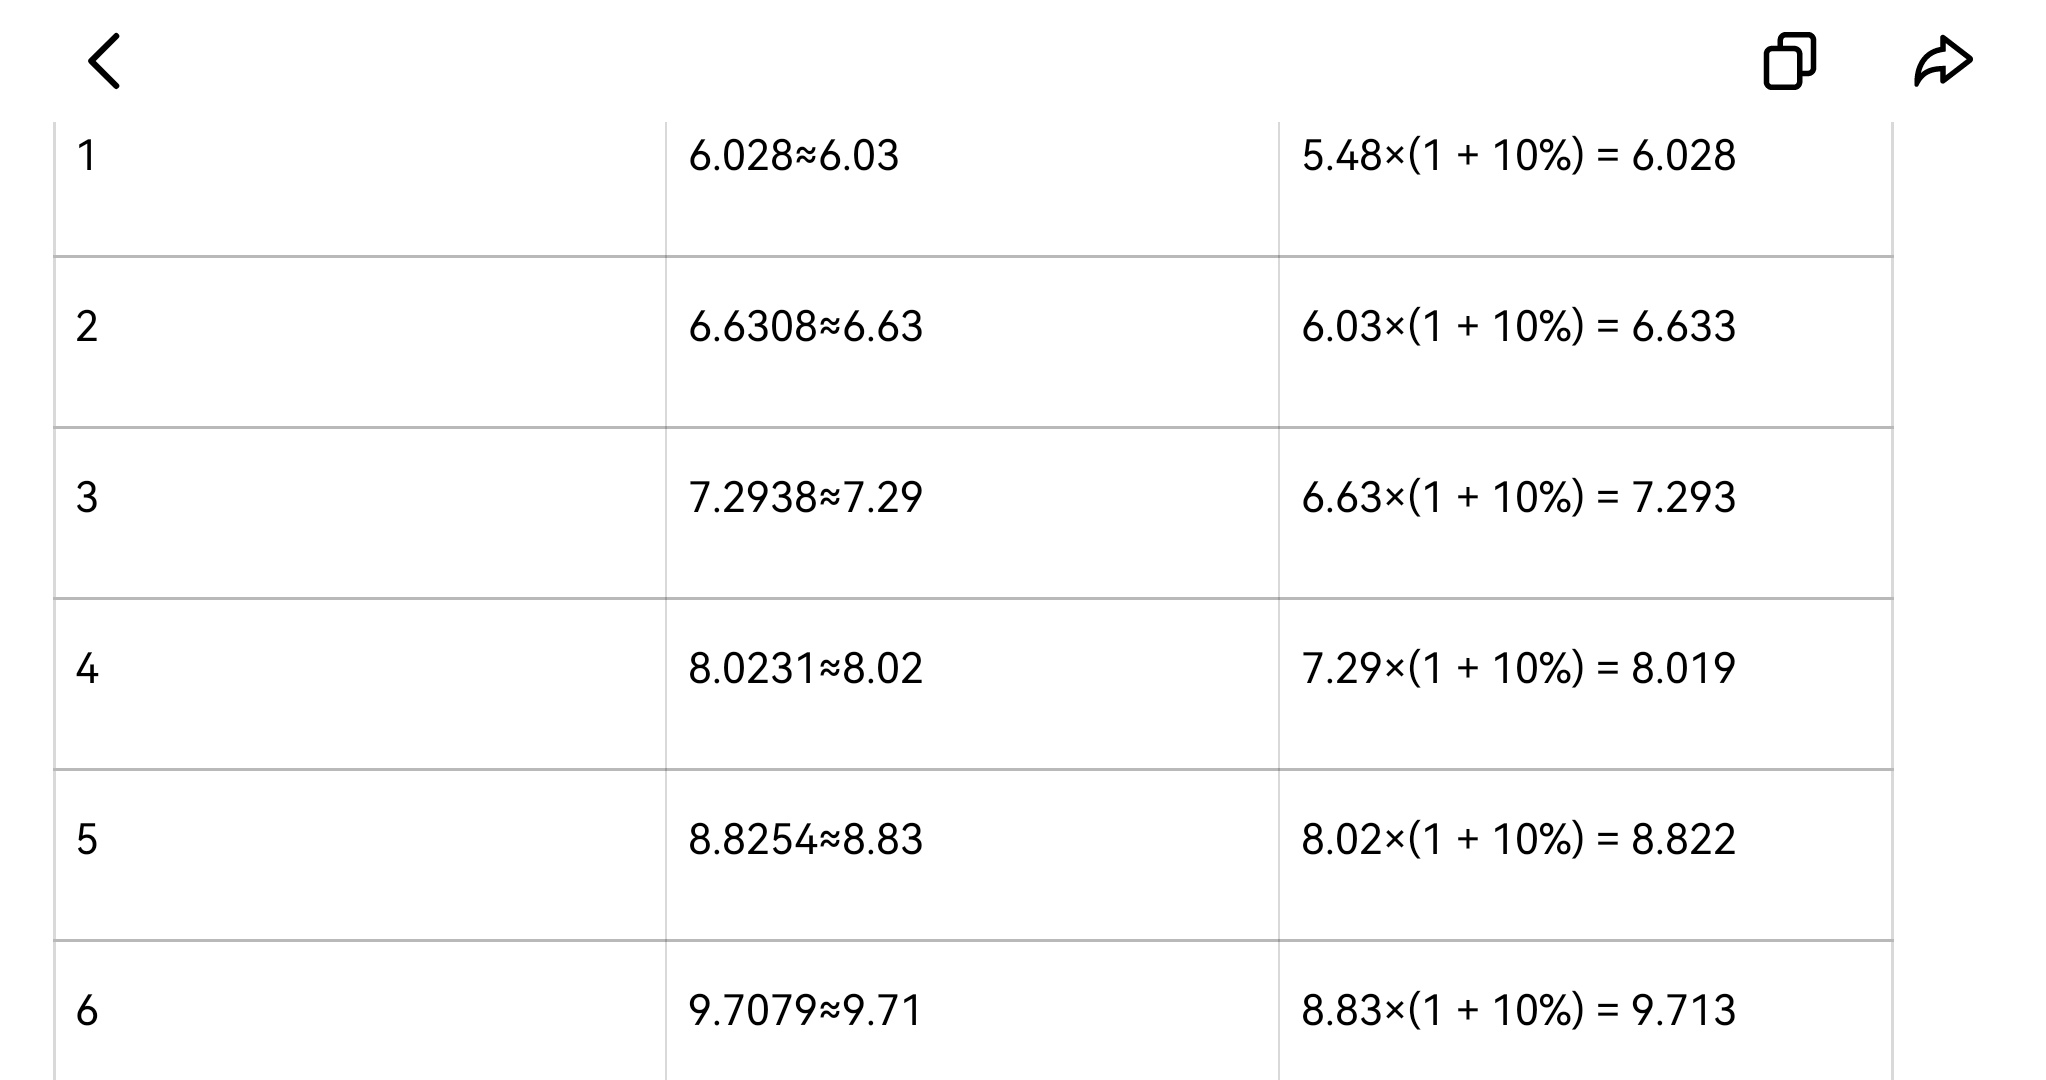Select row number 3 cell
Image resolution: width=2046 pixels, height=1080 pixels.
coord(87,498)
